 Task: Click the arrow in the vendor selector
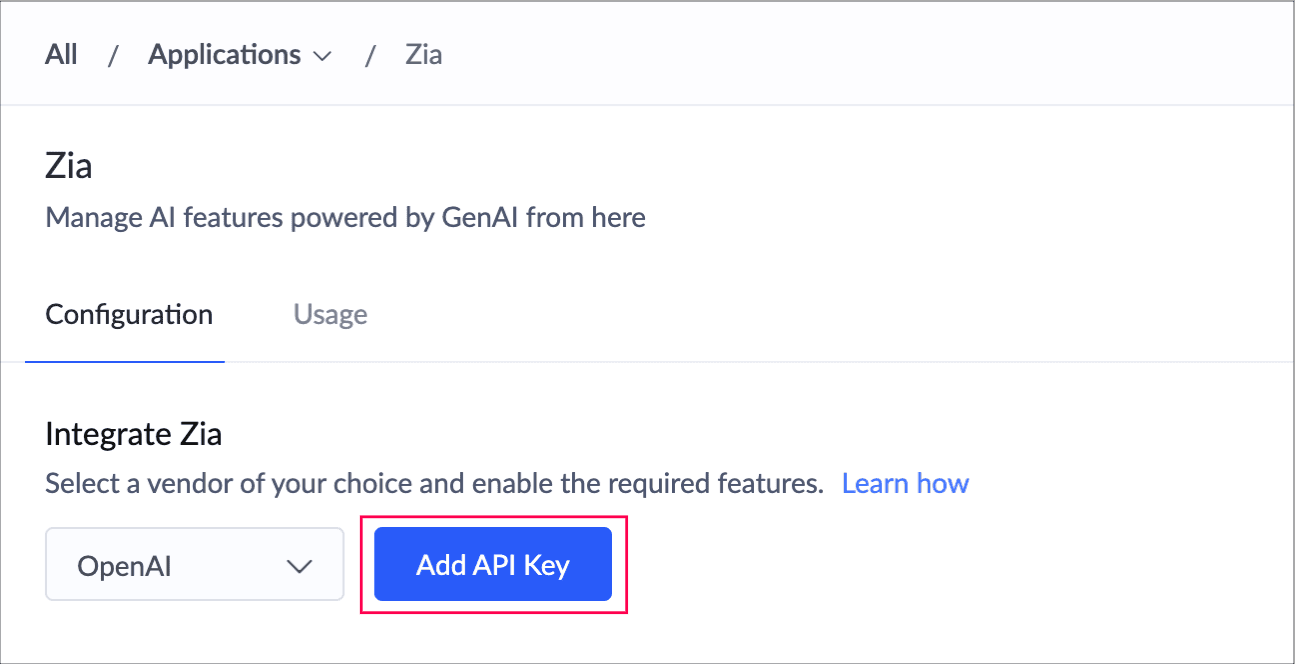click(x=299, y=566)
